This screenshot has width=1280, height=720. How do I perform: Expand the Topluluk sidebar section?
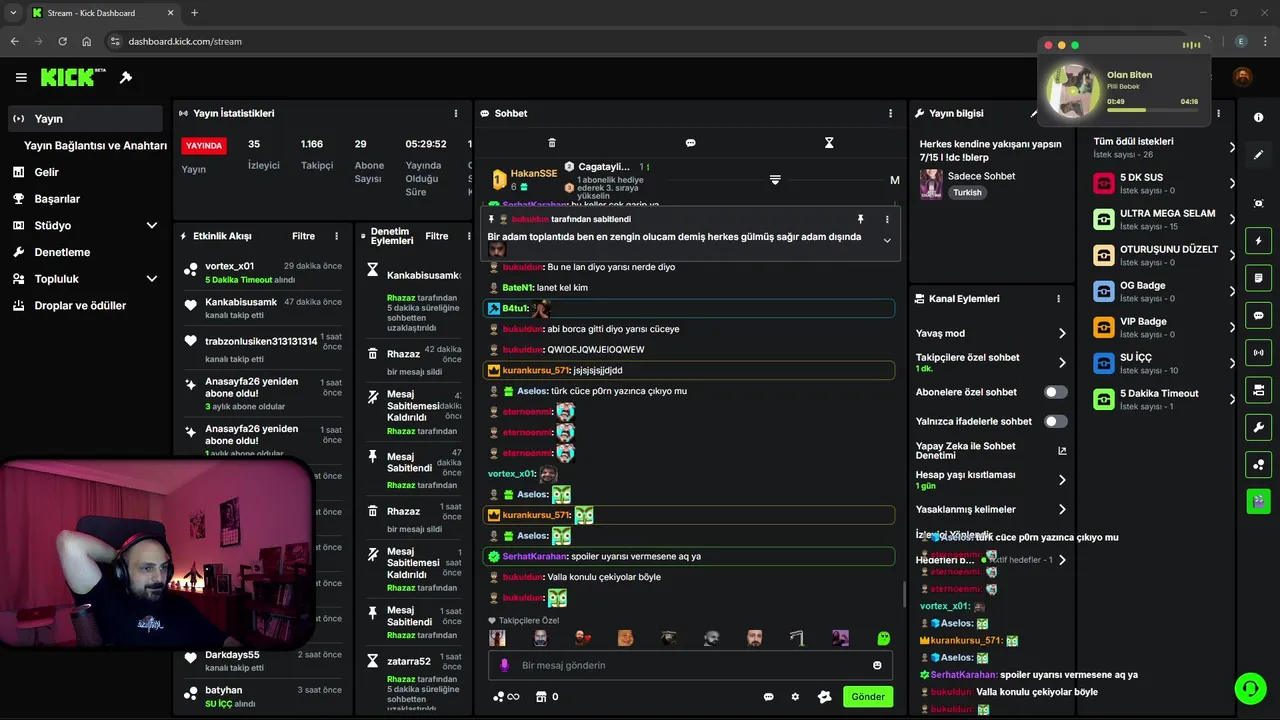152,279
